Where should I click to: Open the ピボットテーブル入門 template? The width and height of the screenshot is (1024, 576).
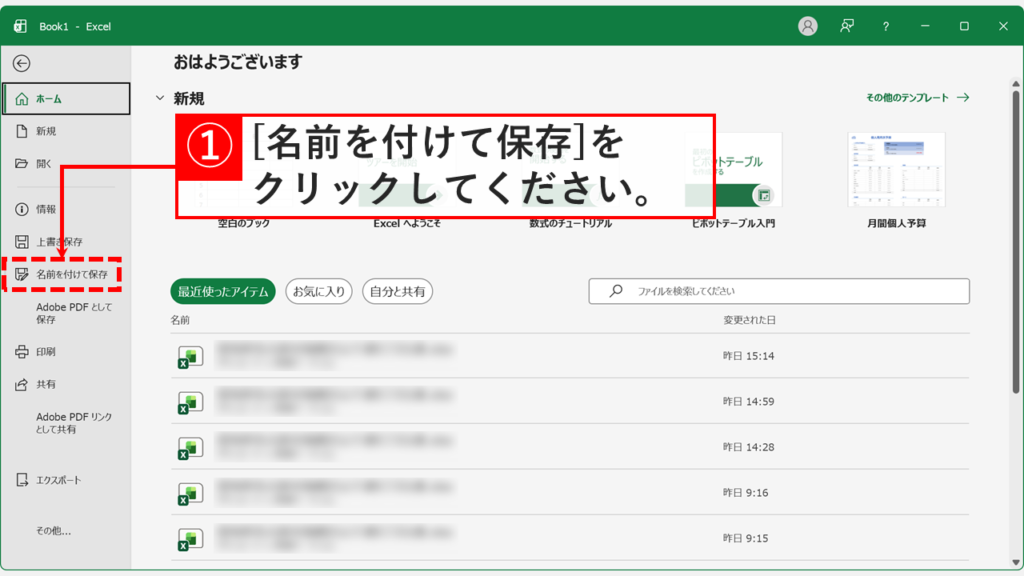(x=733, y=180)
